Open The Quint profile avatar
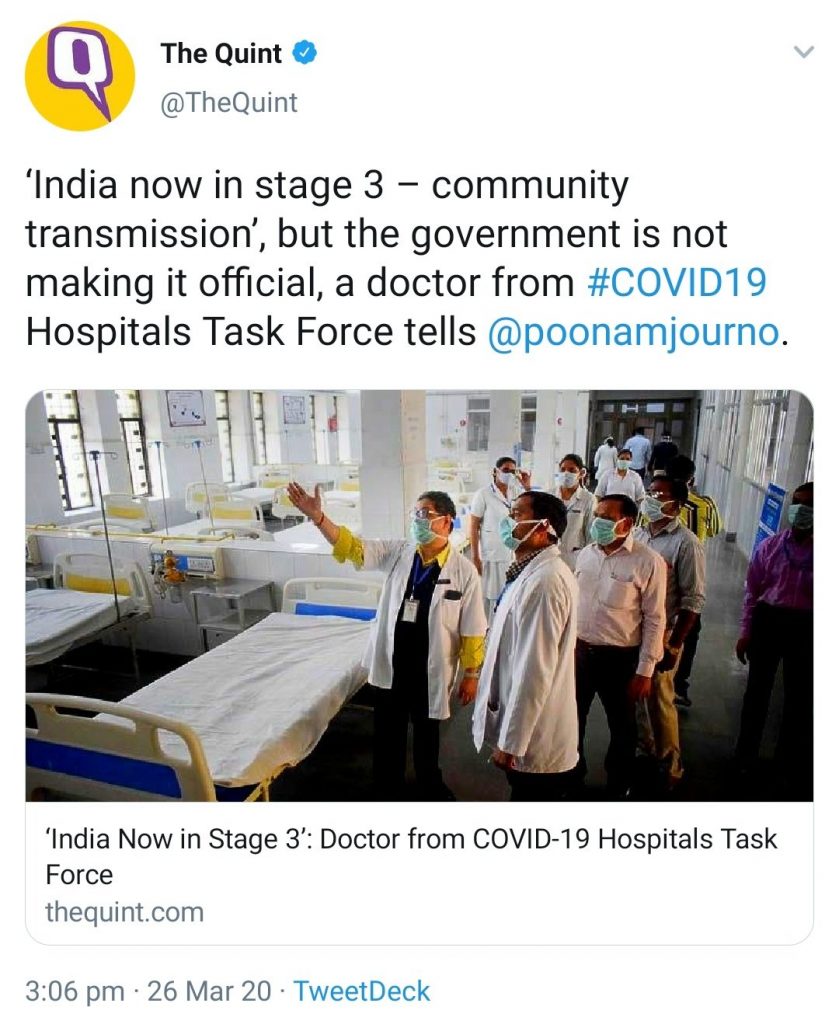The image size is (839, 1024). 80,76
